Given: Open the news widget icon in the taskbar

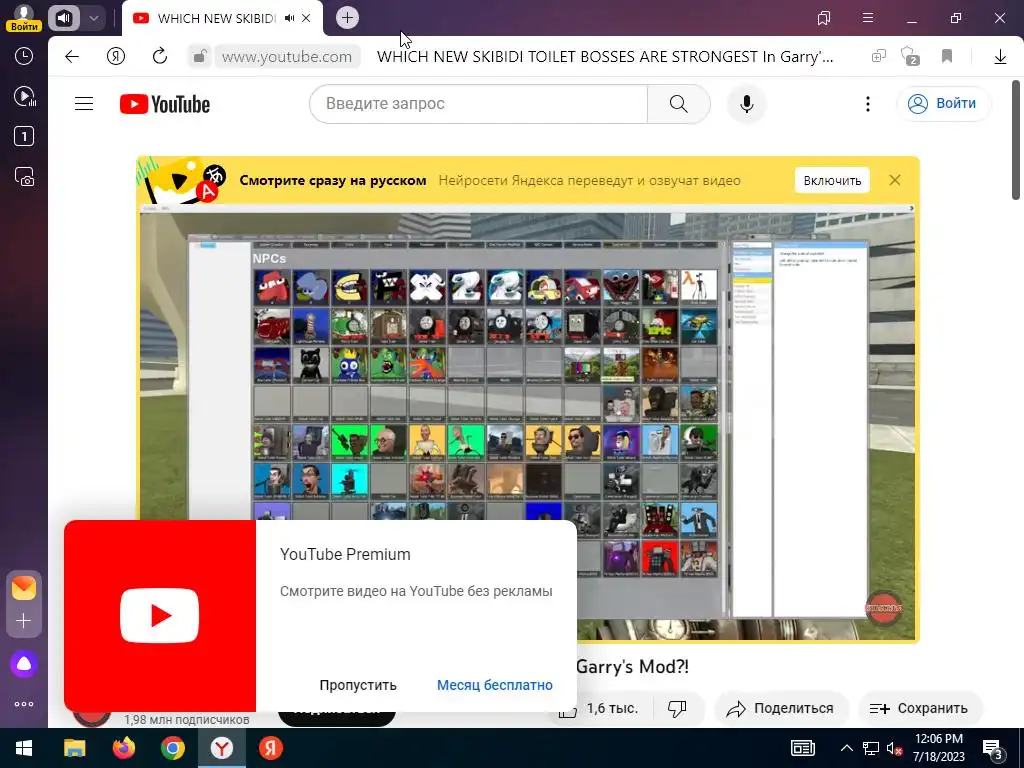Looking at the screenshot, I should pos(803,748).
